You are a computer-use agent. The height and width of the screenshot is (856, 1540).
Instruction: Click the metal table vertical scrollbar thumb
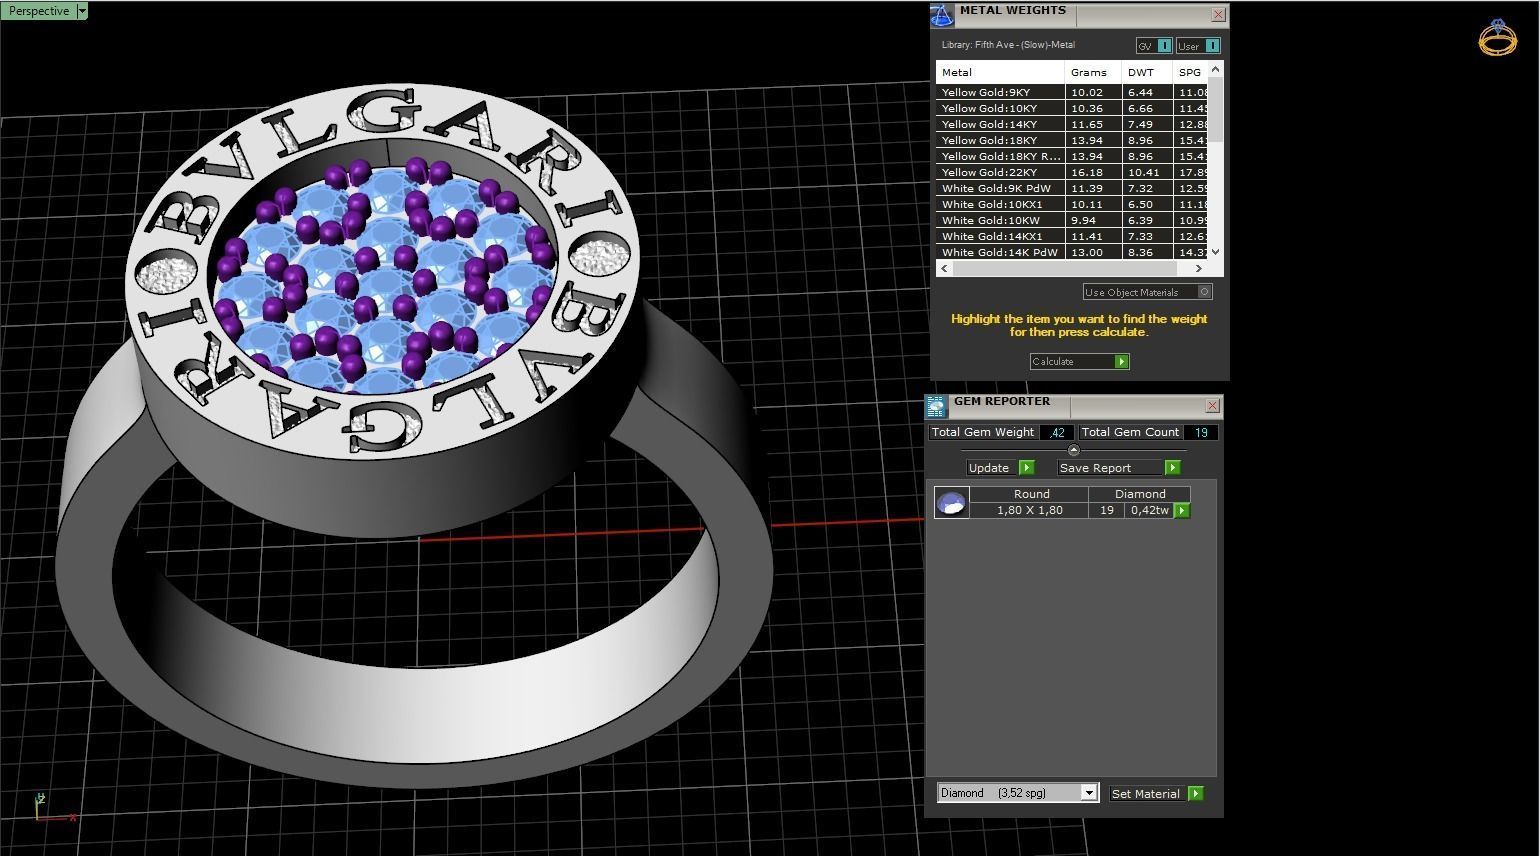pos(1216,108)
